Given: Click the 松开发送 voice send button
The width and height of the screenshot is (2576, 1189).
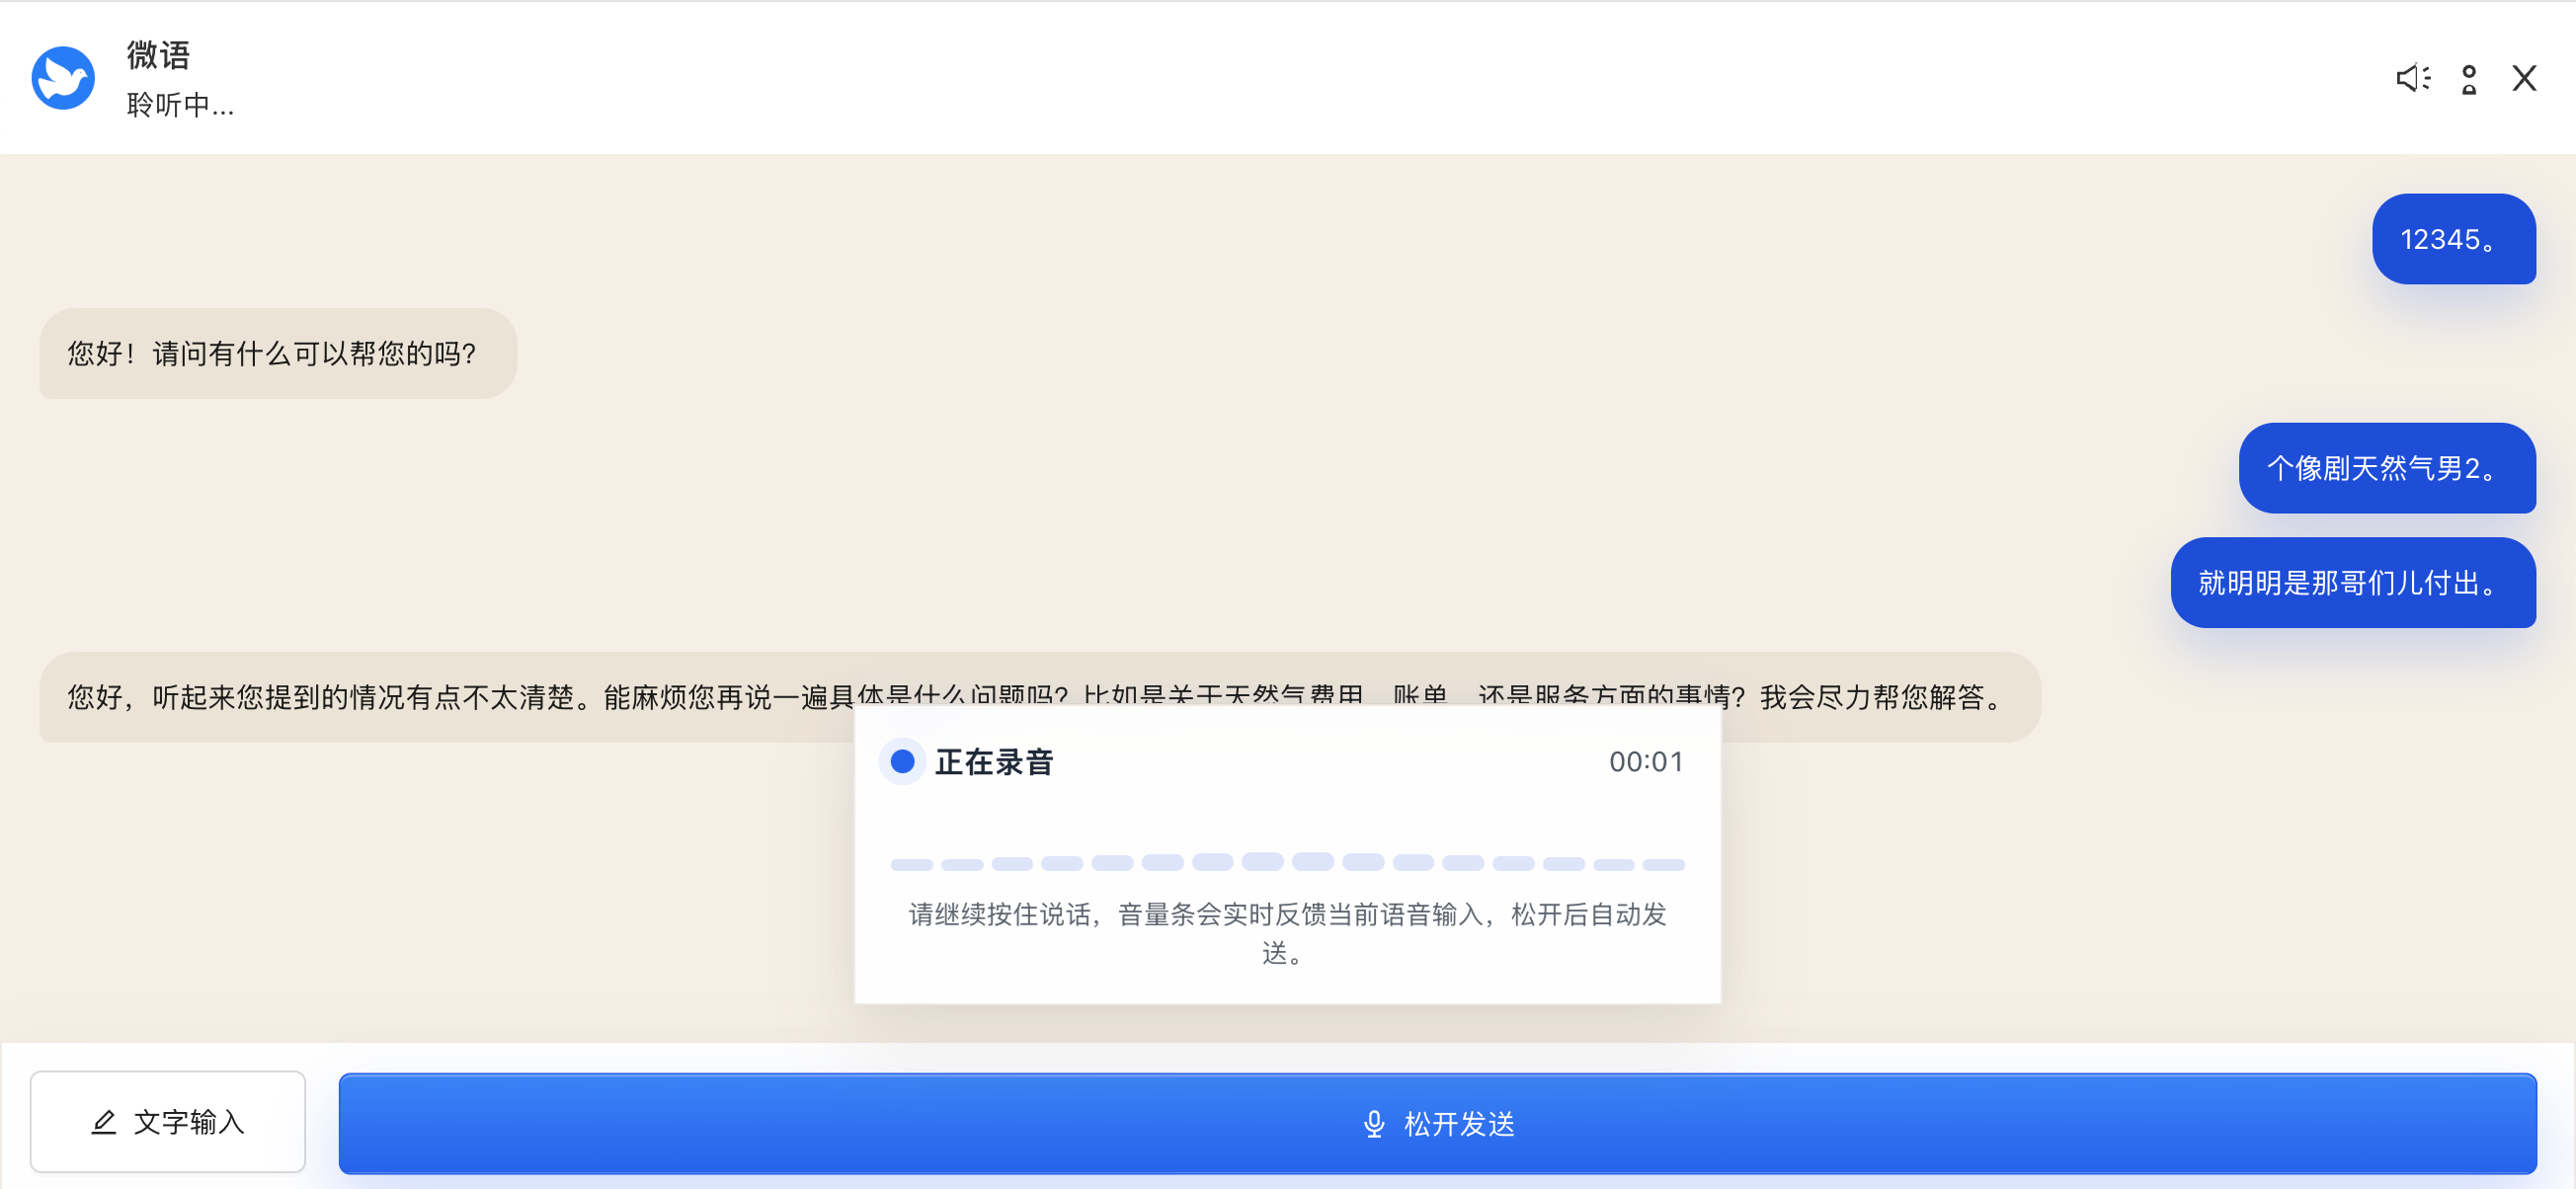Looking at the screenshot, I should tap(1437, 1123).
